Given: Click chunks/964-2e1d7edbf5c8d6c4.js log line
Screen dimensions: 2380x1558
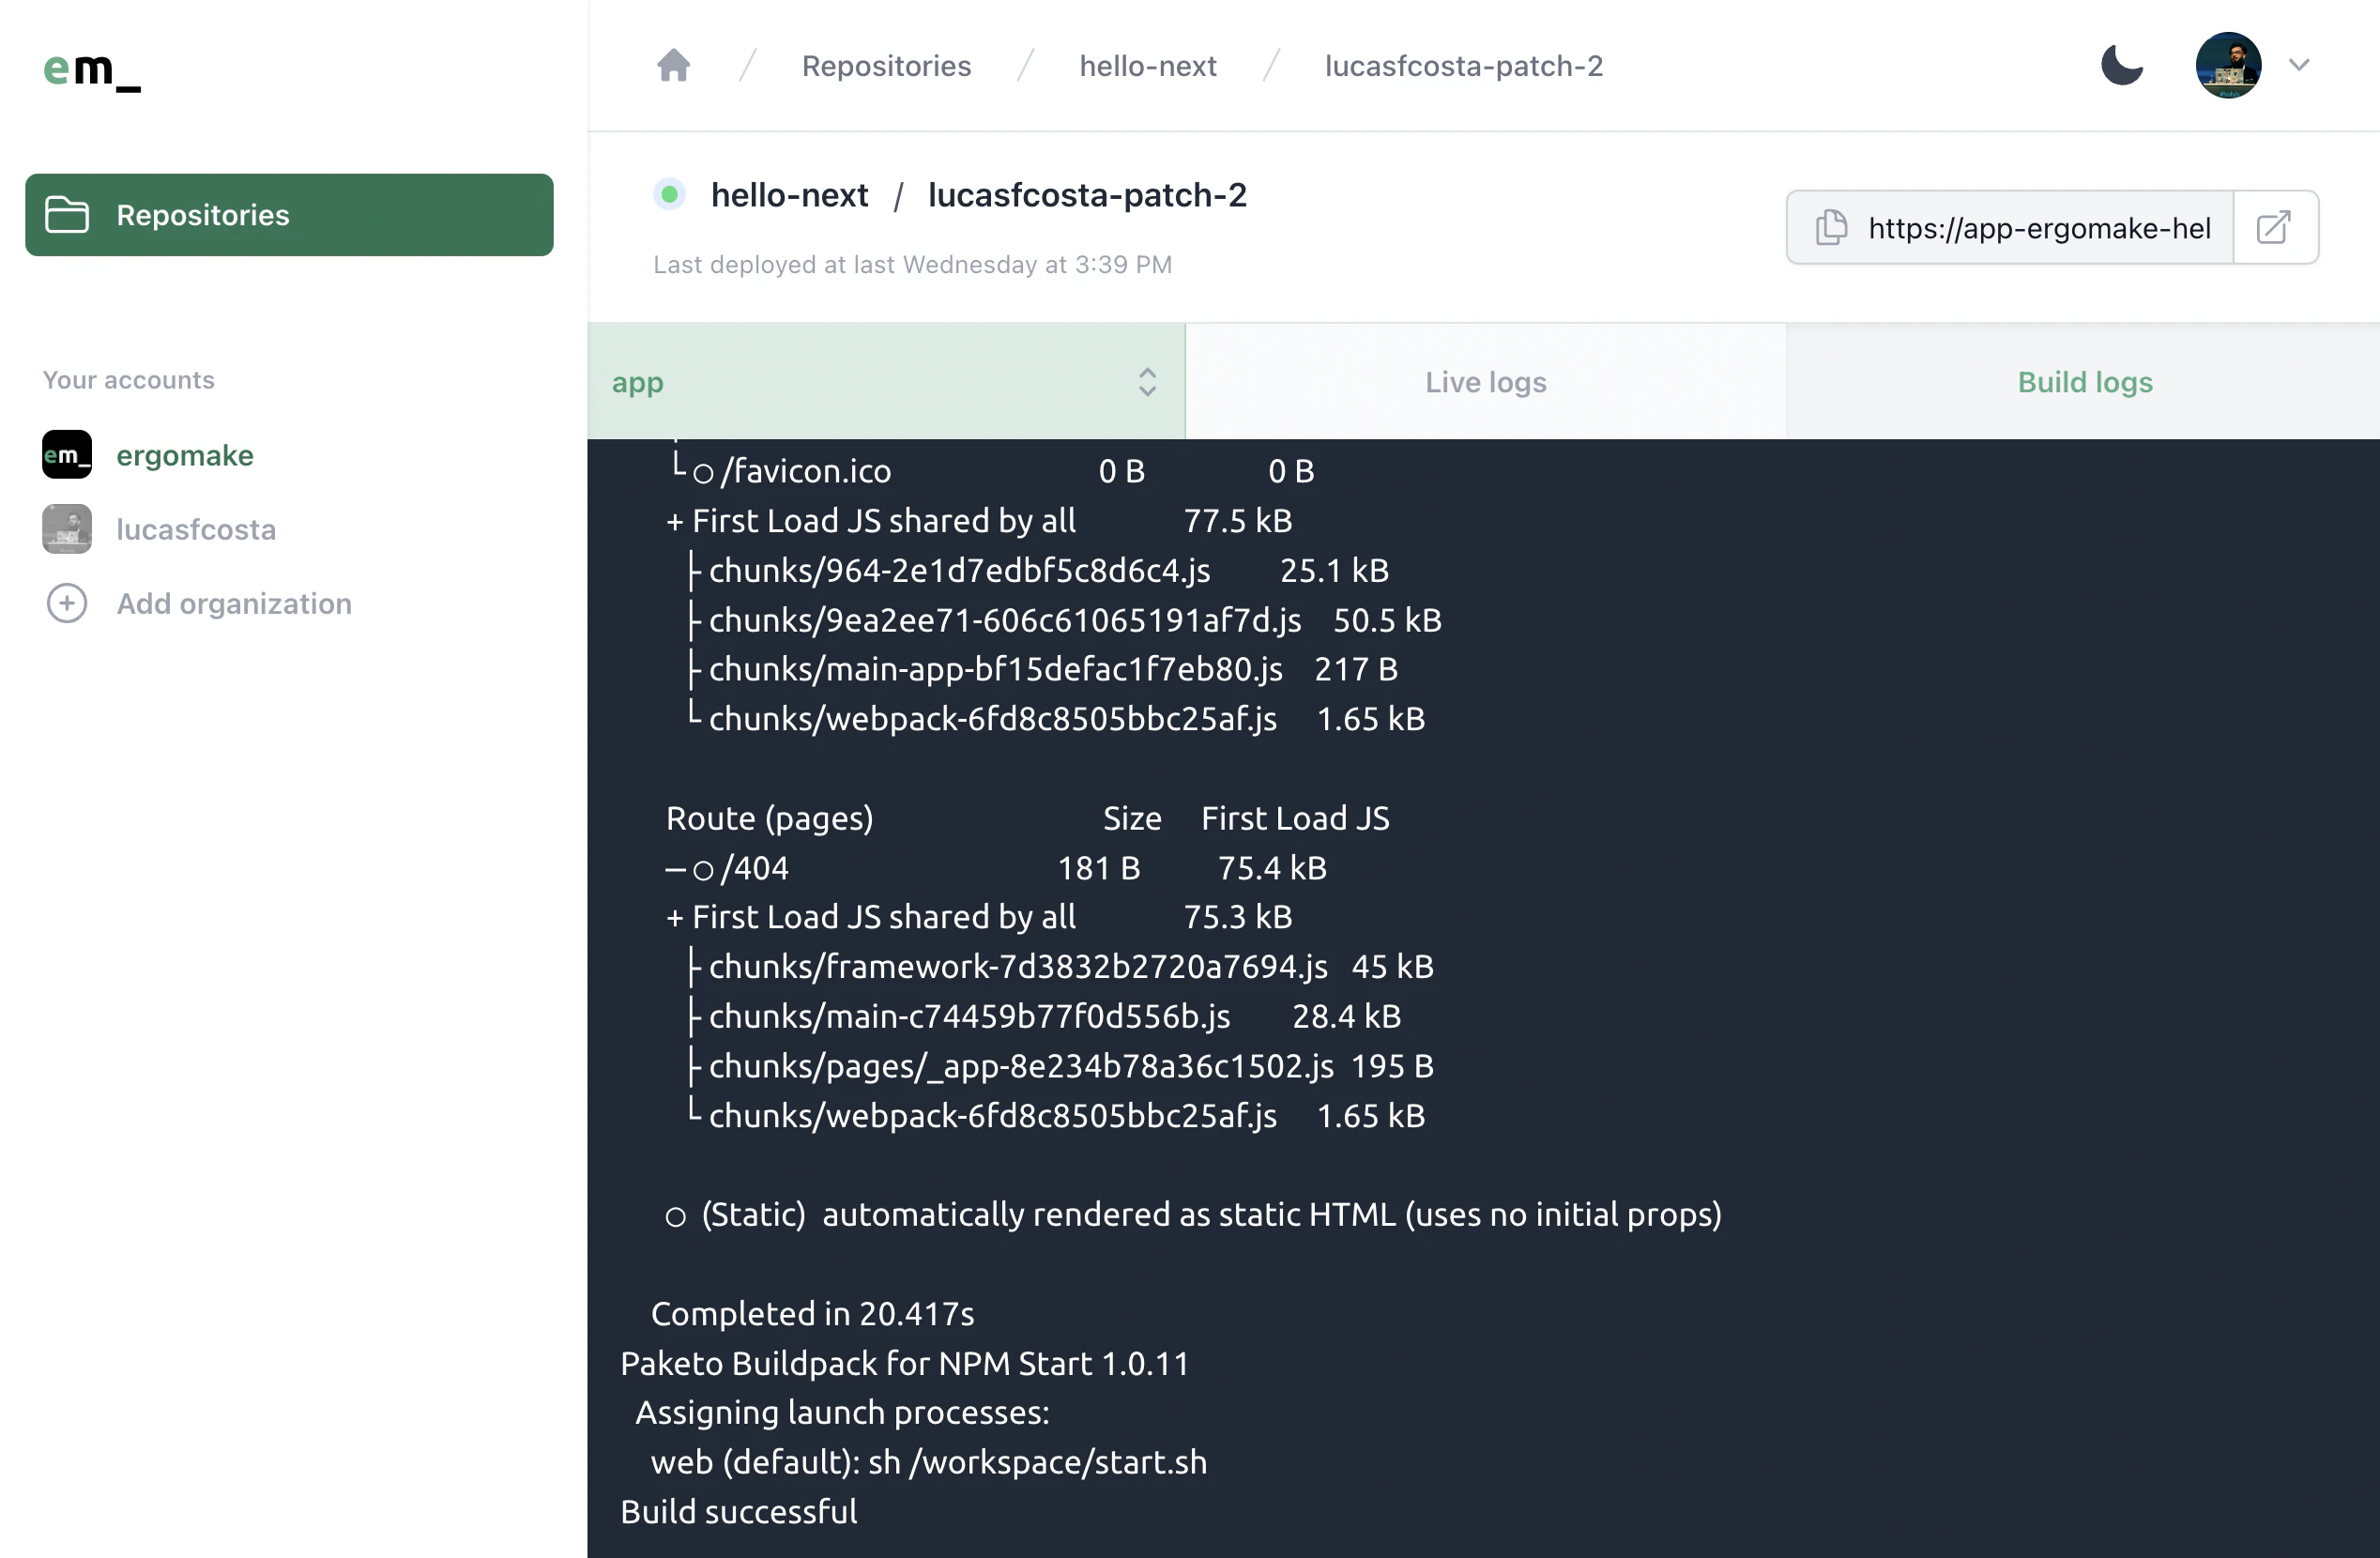Looking at the screenshot, I should point(1038,571).
